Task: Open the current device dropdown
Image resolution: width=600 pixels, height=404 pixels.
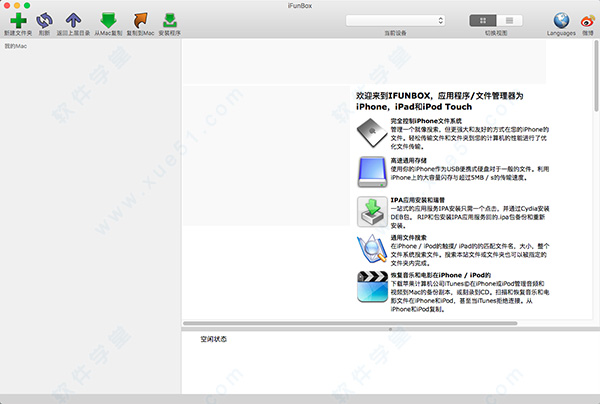Action: tap(395, 21)
